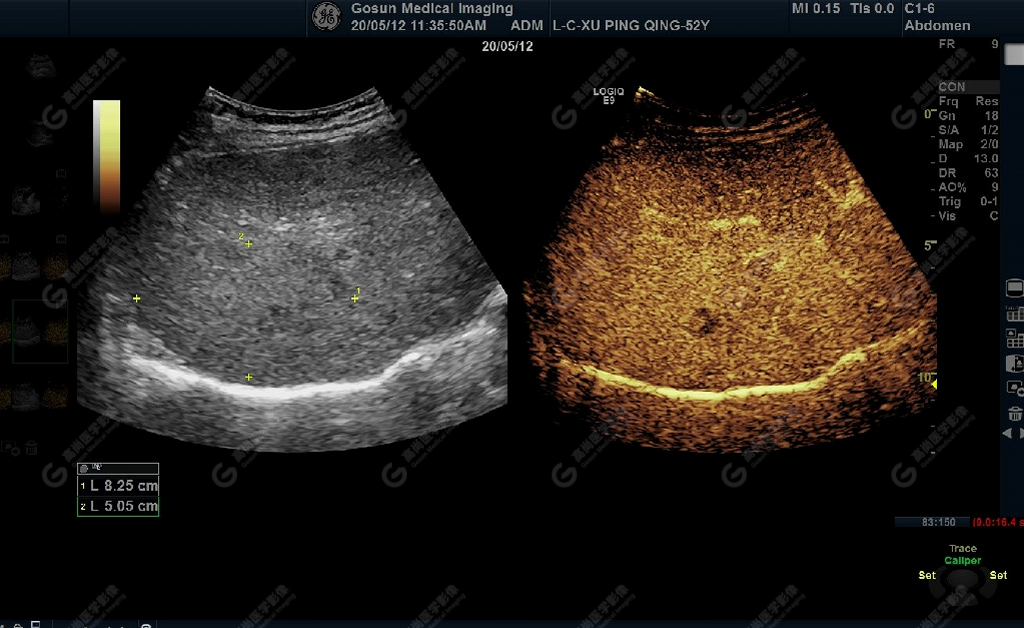Click the DR 63 dynamic range parameter
1024x628 pixels.
(967, 174)
